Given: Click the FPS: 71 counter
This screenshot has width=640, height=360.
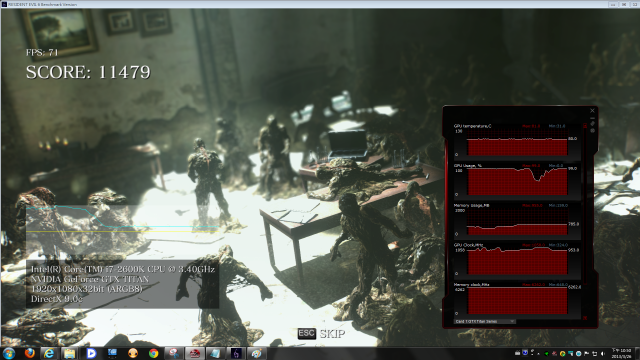Looking at the screenshot, I should (x=42, y=52).
